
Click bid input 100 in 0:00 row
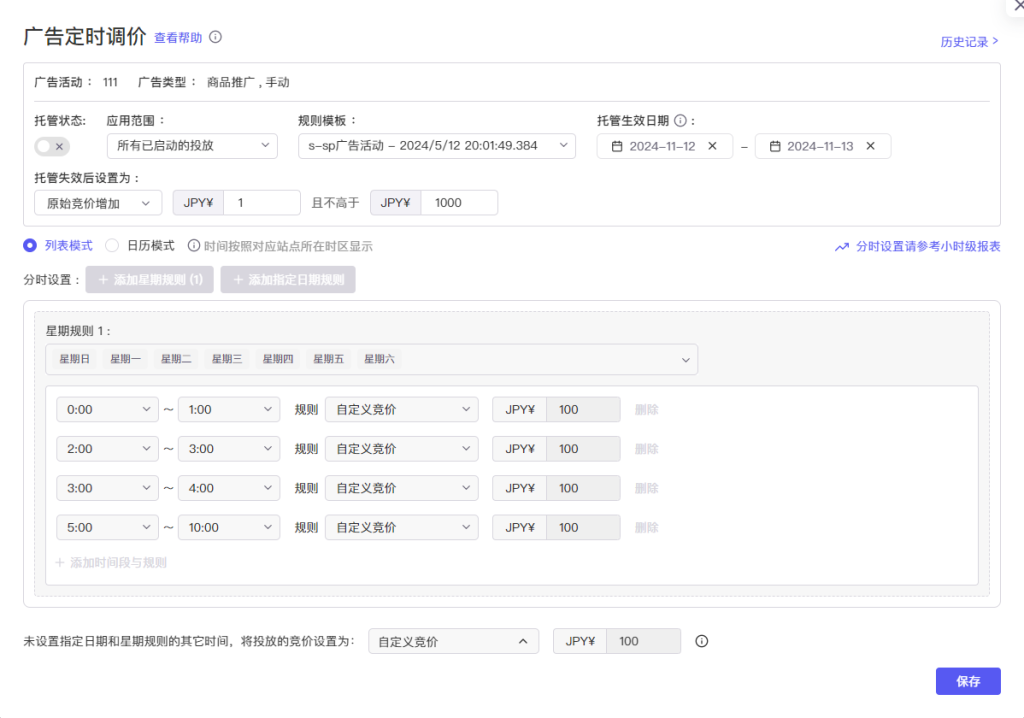click(583, 410)
